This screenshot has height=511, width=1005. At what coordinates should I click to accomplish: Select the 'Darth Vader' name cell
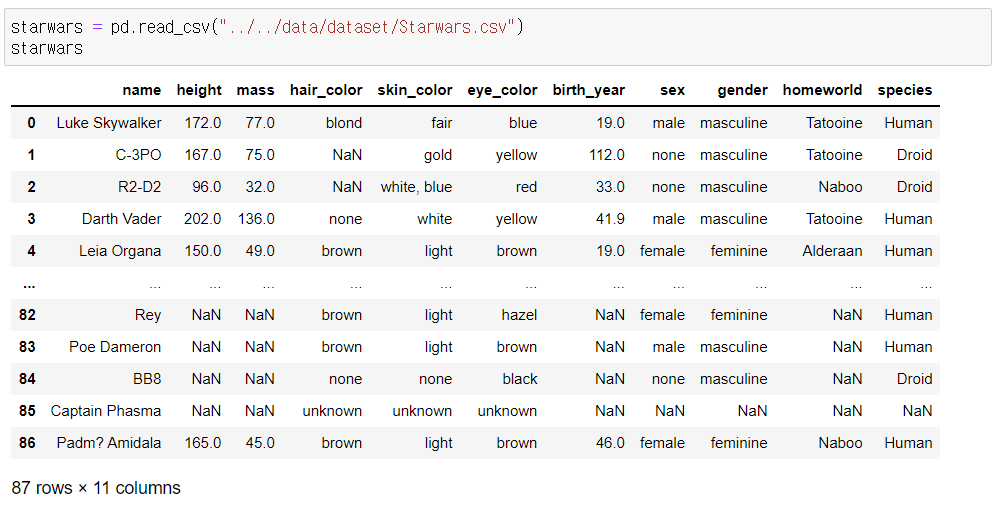click(122, 219)
